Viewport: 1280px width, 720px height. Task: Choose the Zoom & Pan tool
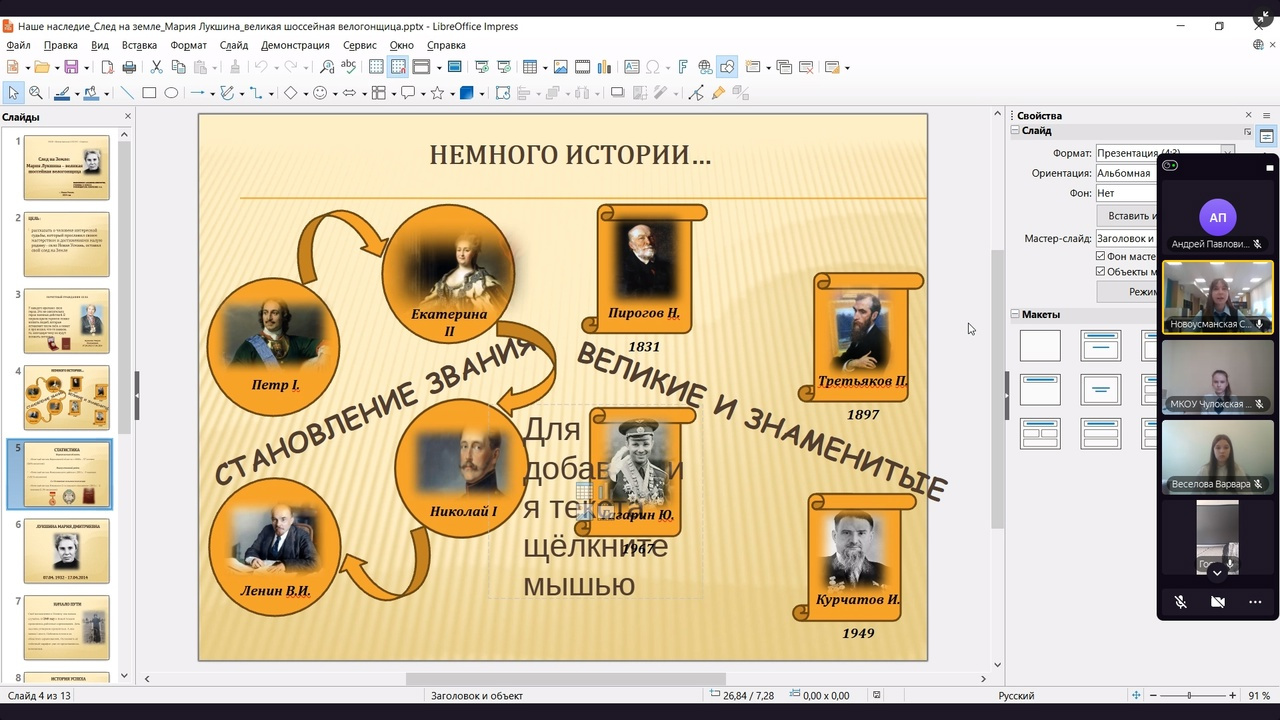pos(36,93)
